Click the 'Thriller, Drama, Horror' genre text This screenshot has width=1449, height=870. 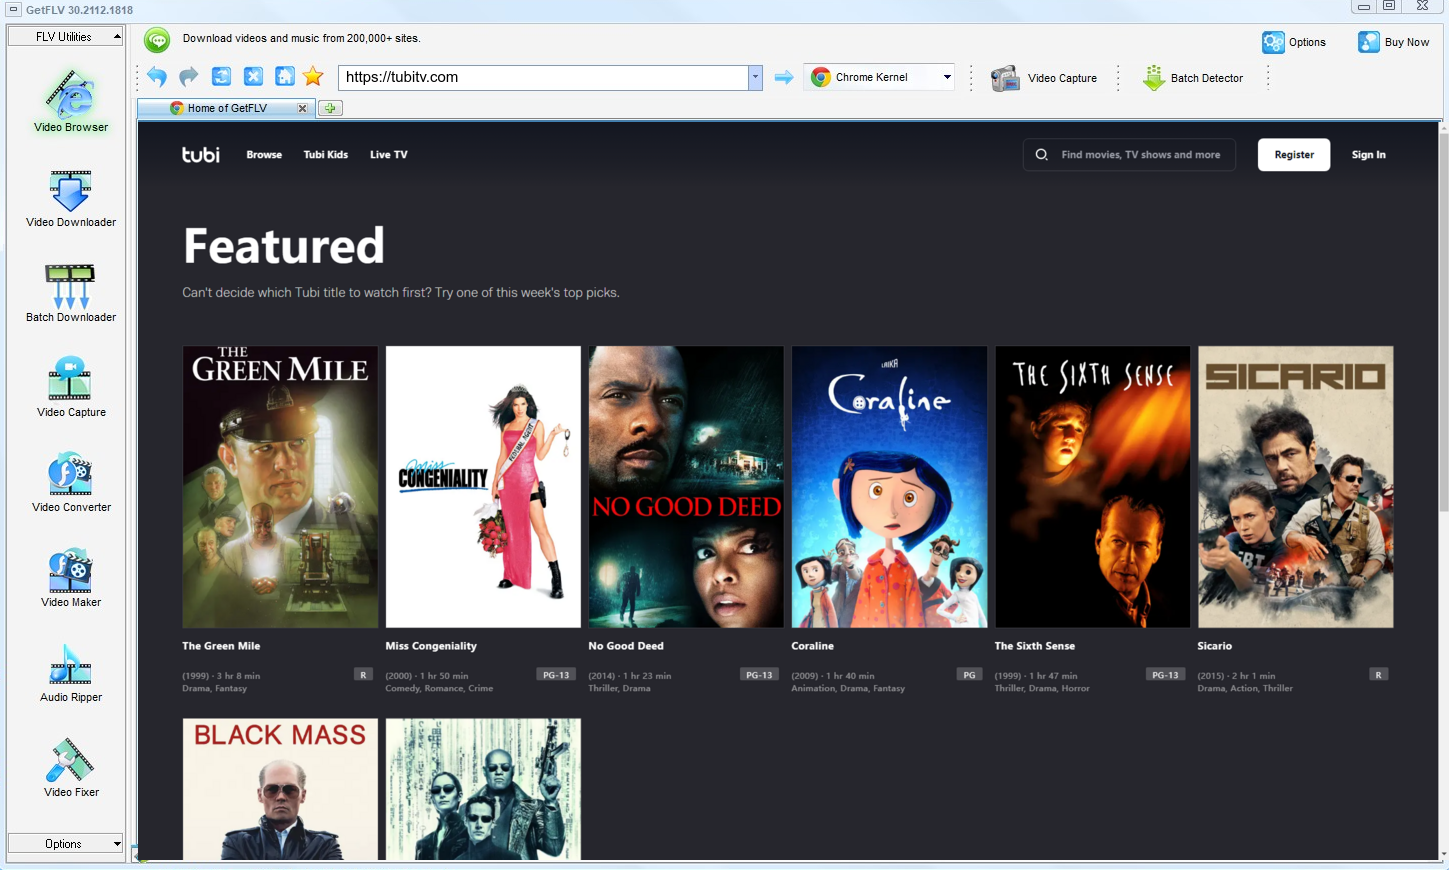[1042, 688]
